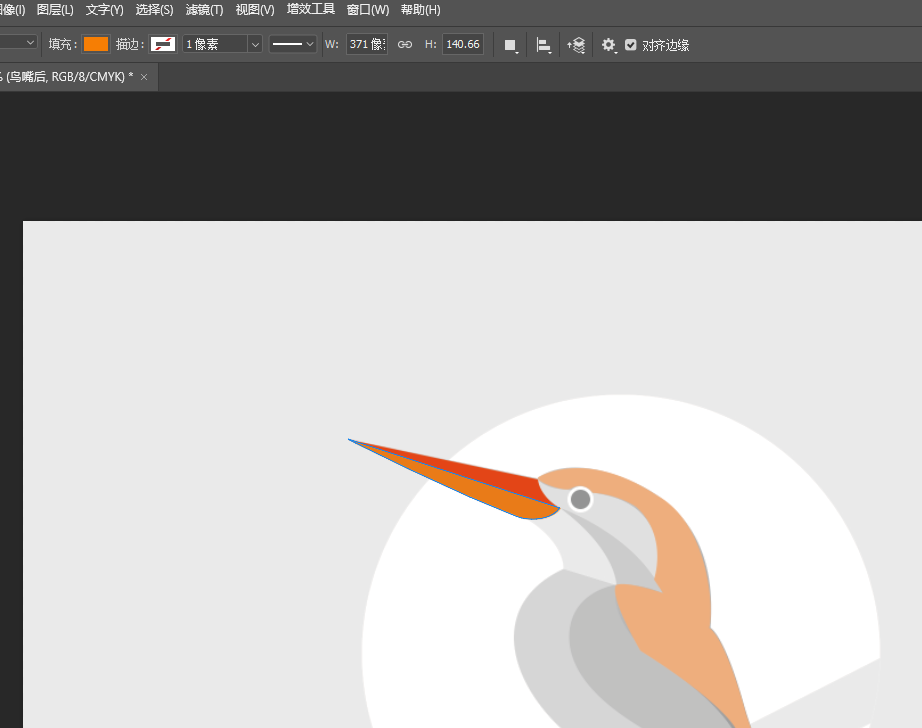
Task: Open the 增效工具 menu
Action: click(310, 9)
